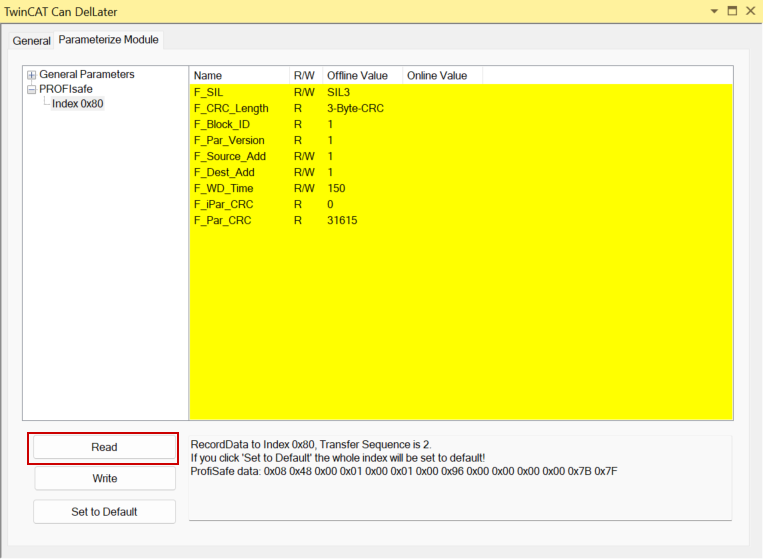Switch to the General tab
Viewport: 763px width, 559px height.
[31, 40]
